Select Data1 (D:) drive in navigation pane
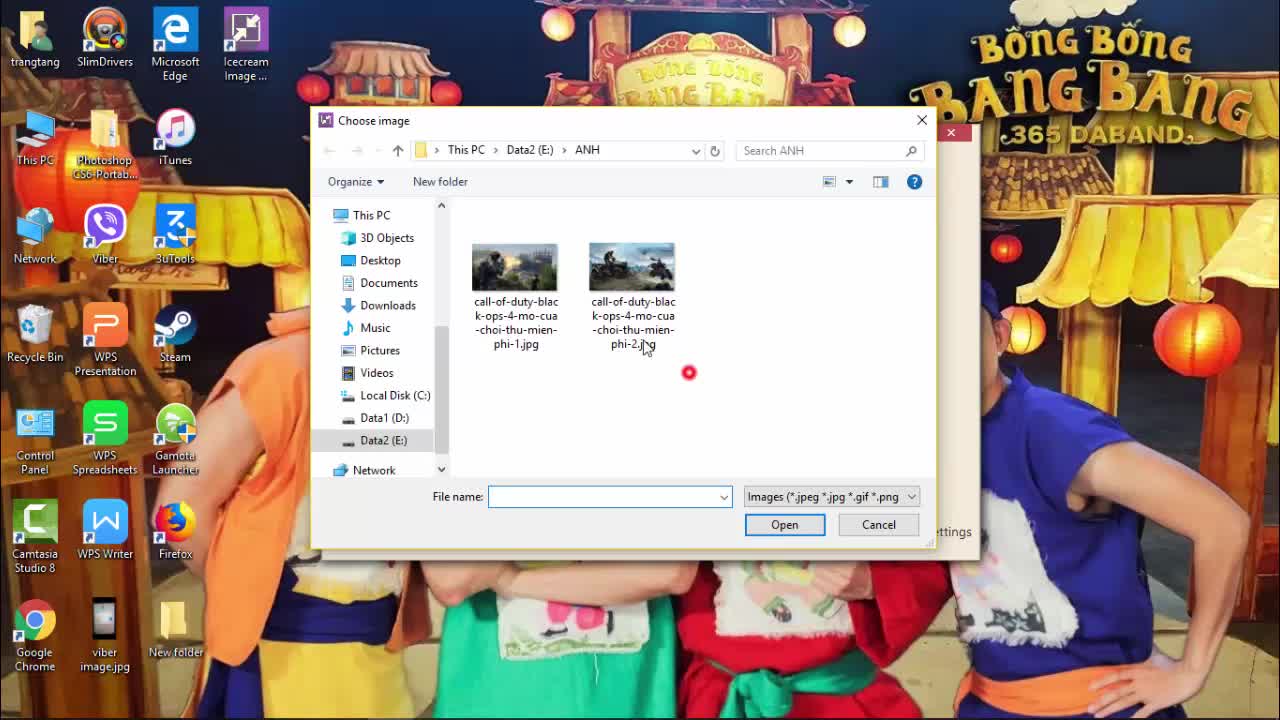The width and height of the screenshot is (1280, 720). point(384,418)
